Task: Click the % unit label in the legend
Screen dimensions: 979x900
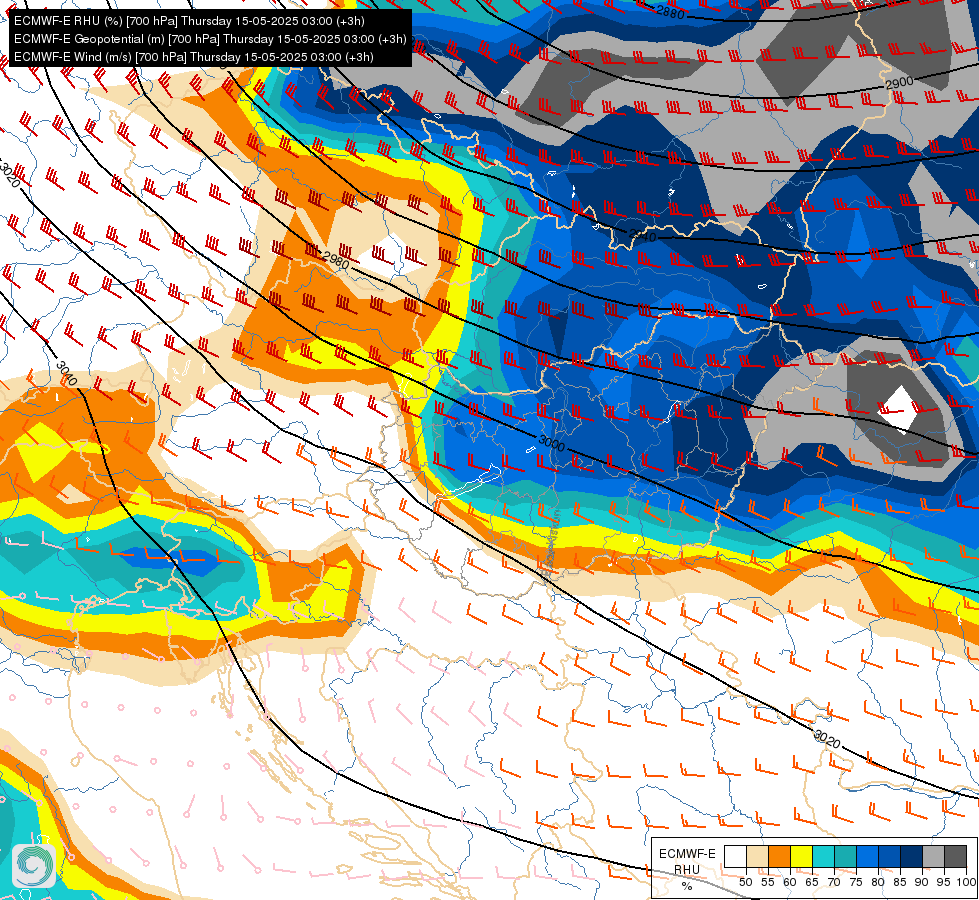Action: tap(687, 886)
